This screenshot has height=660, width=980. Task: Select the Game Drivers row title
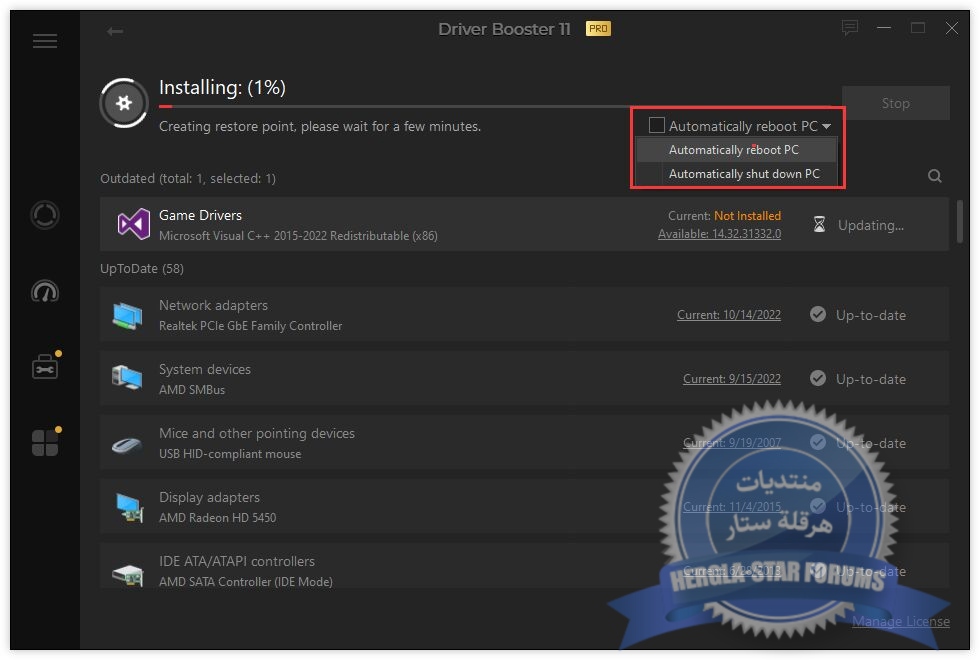point(200,215)
